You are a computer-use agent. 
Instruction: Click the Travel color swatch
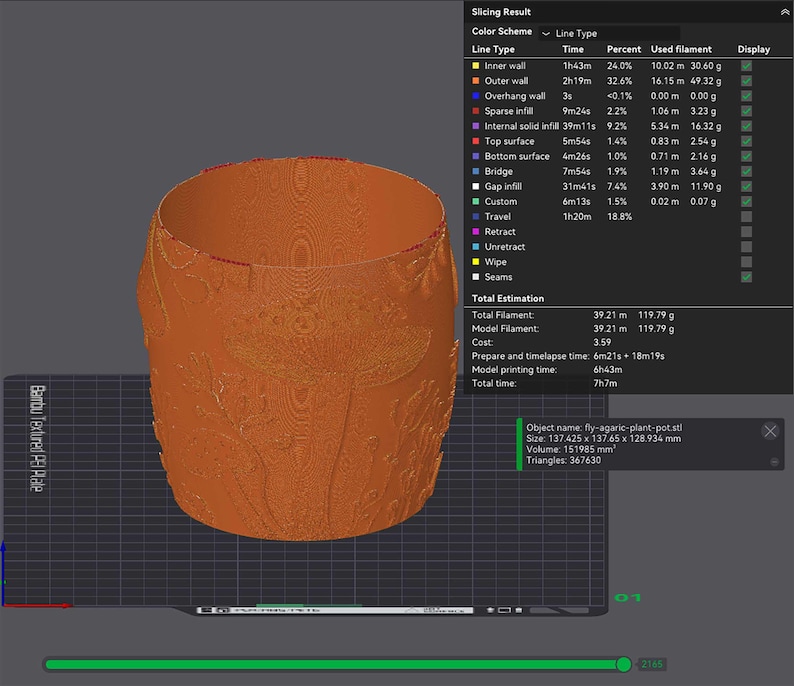coord(475,216)
